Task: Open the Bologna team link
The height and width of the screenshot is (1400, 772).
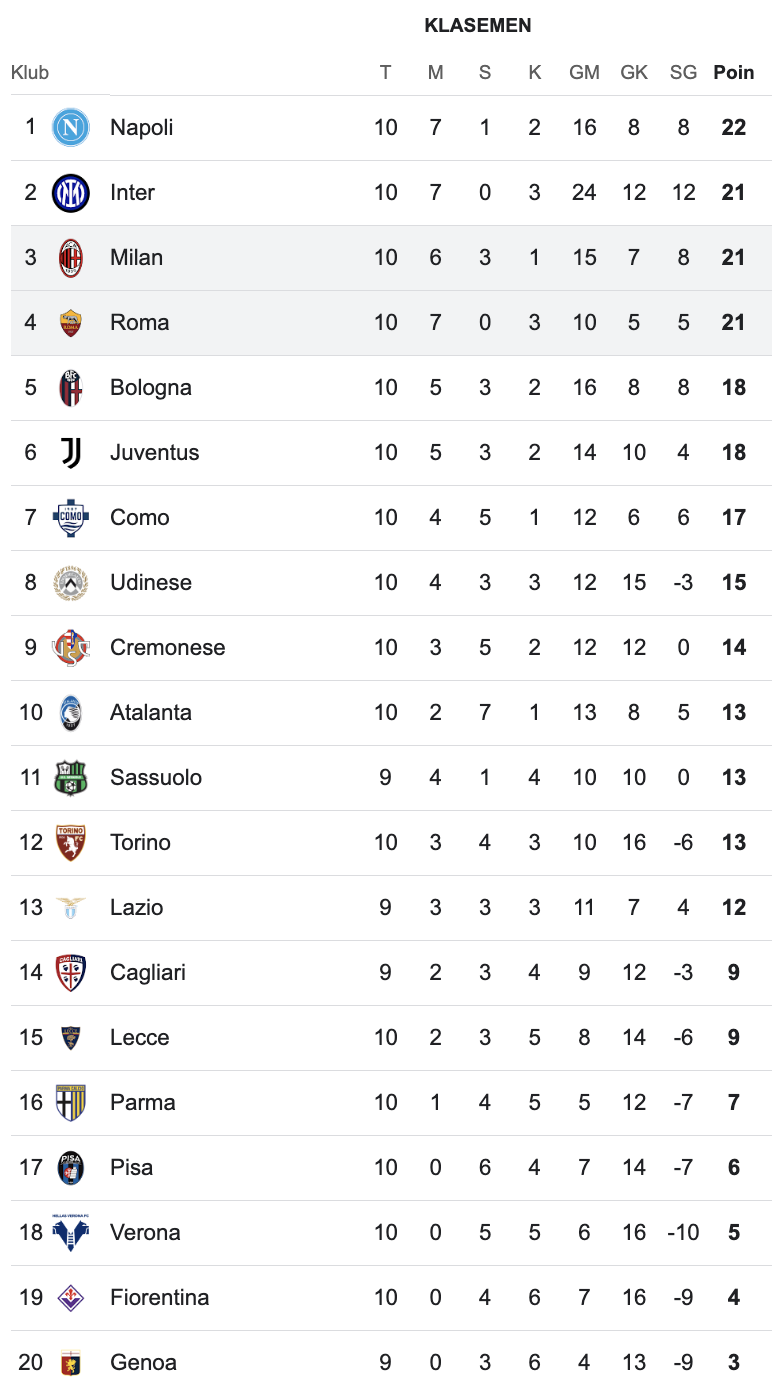Action: (151, 387)
